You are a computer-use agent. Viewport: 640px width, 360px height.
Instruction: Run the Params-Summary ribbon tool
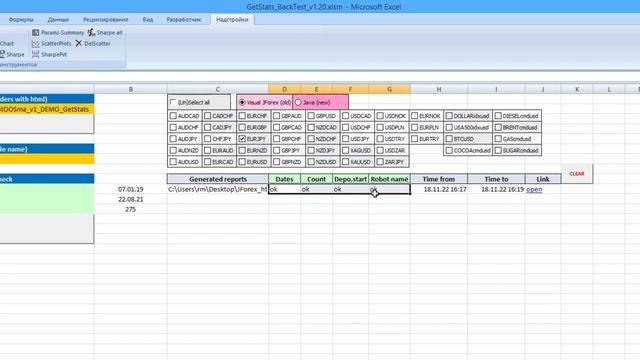click(x=58, y=32)
